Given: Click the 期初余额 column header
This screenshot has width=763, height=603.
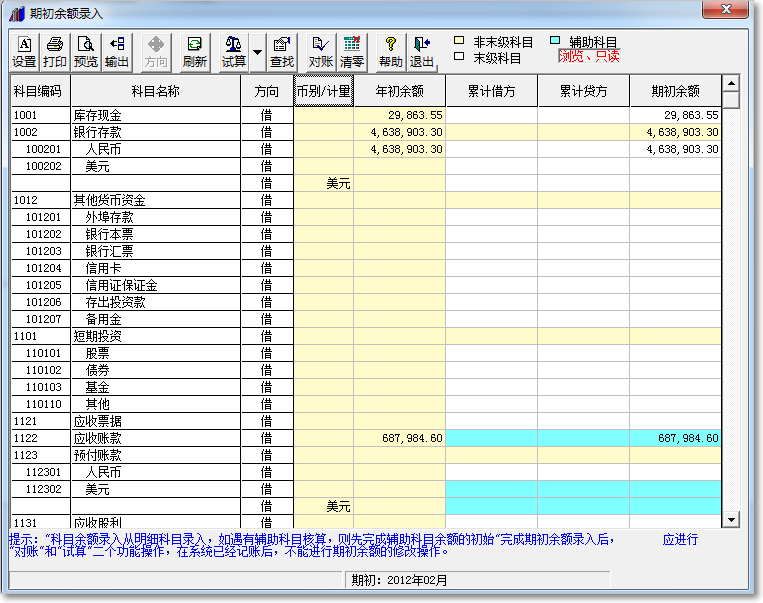Looking at the screenshot, I should tap(675, 91).
